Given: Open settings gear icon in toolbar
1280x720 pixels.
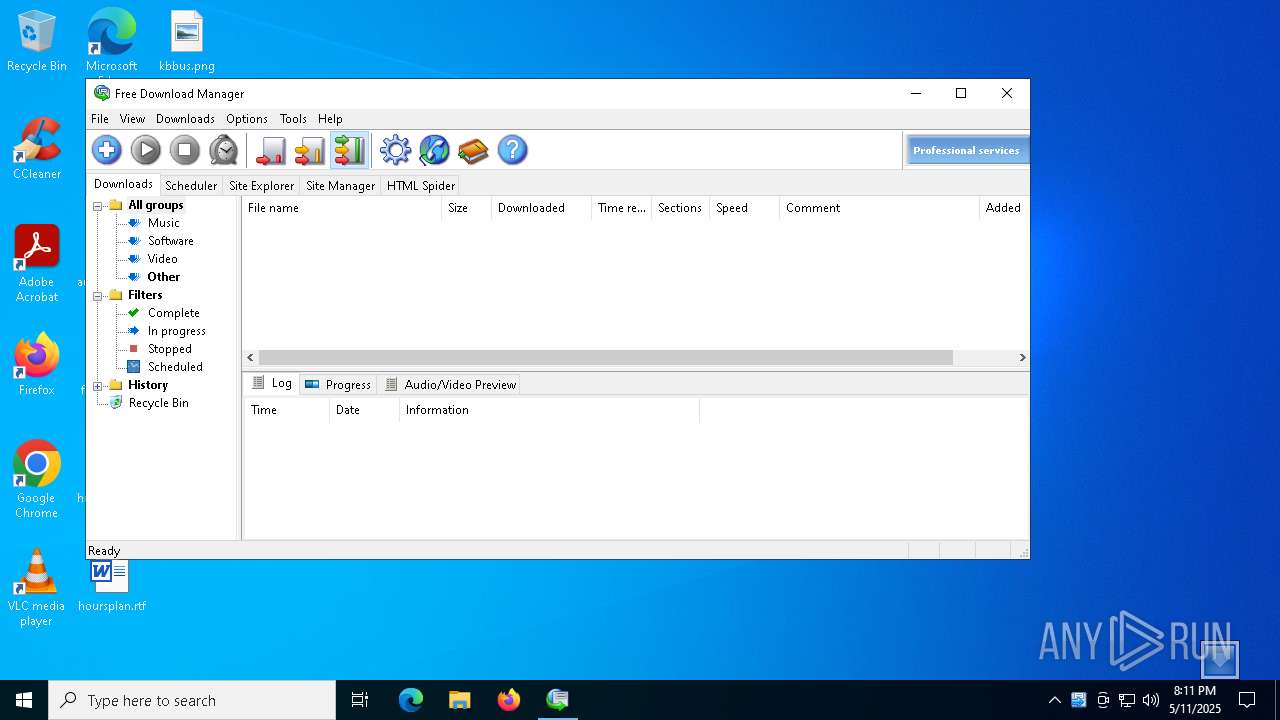Looking at the screenshot, I should (396, 150).
